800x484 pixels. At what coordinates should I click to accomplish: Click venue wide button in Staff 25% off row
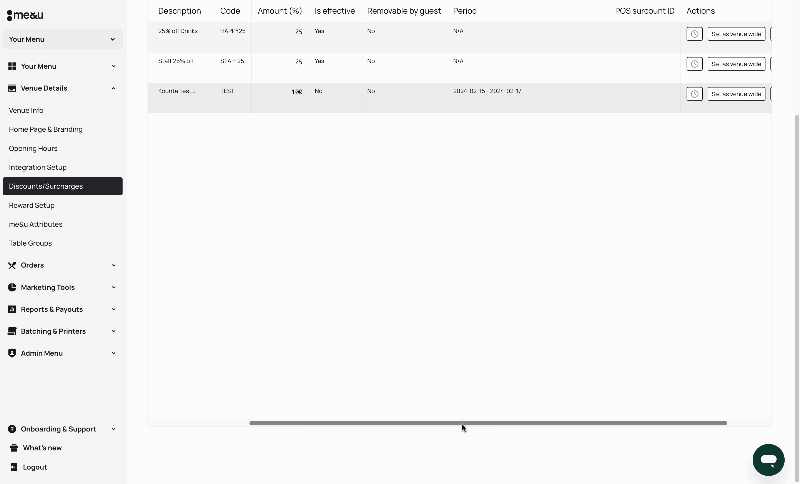pyautogui.click(x=736, y=64)
